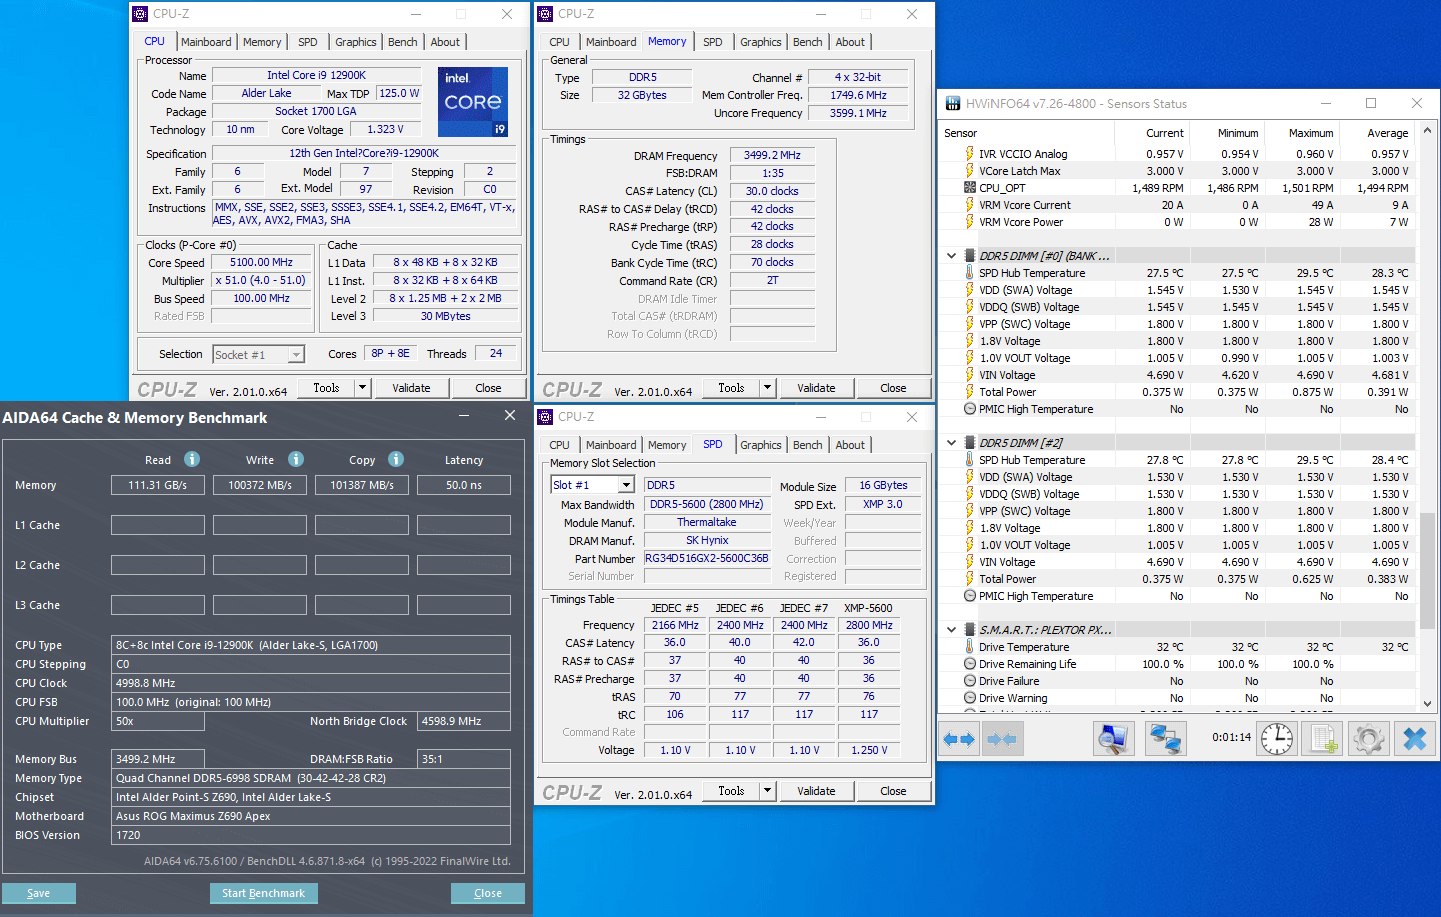1441x917 pixels.
Task: Open Tools dropdown arrow in CPU-Z Memory window
Action: coord(767,388)
